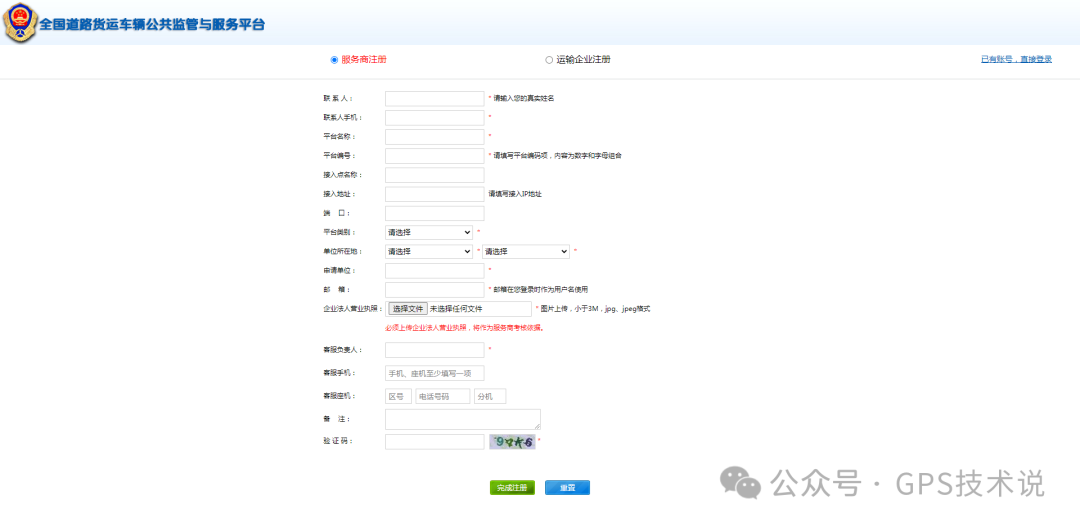
Task: Click the 联系人手机 input field
Action: (435, 118)
